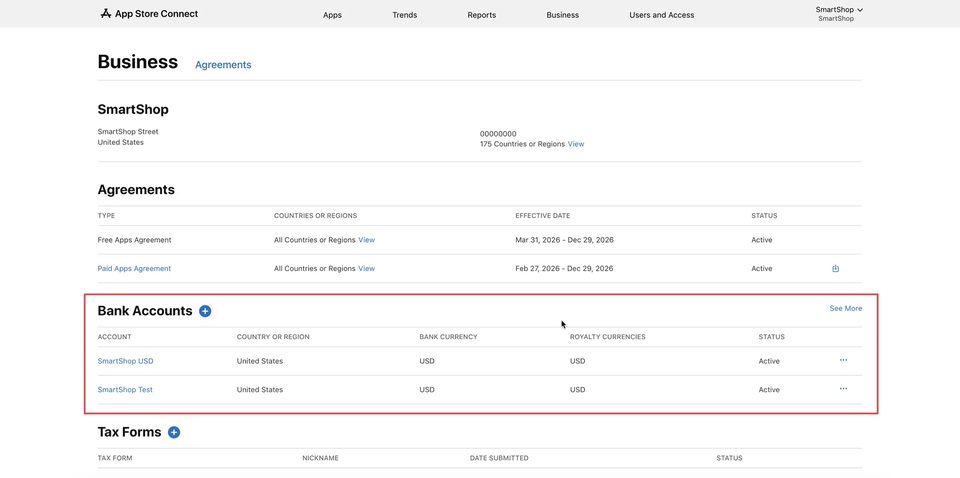Click See More for bank accounts
The width and height of the screenshot is (960, 478).
click(846, 308)
